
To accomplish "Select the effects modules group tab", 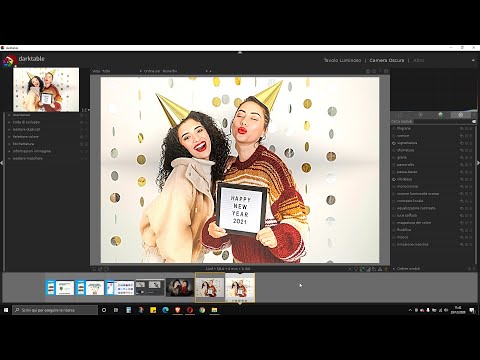I will [460, 115].
